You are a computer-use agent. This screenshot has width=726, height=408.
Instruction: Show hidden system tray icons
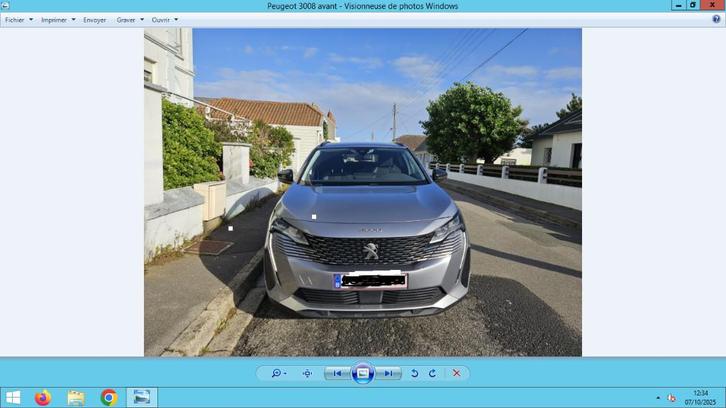point(658,397)
